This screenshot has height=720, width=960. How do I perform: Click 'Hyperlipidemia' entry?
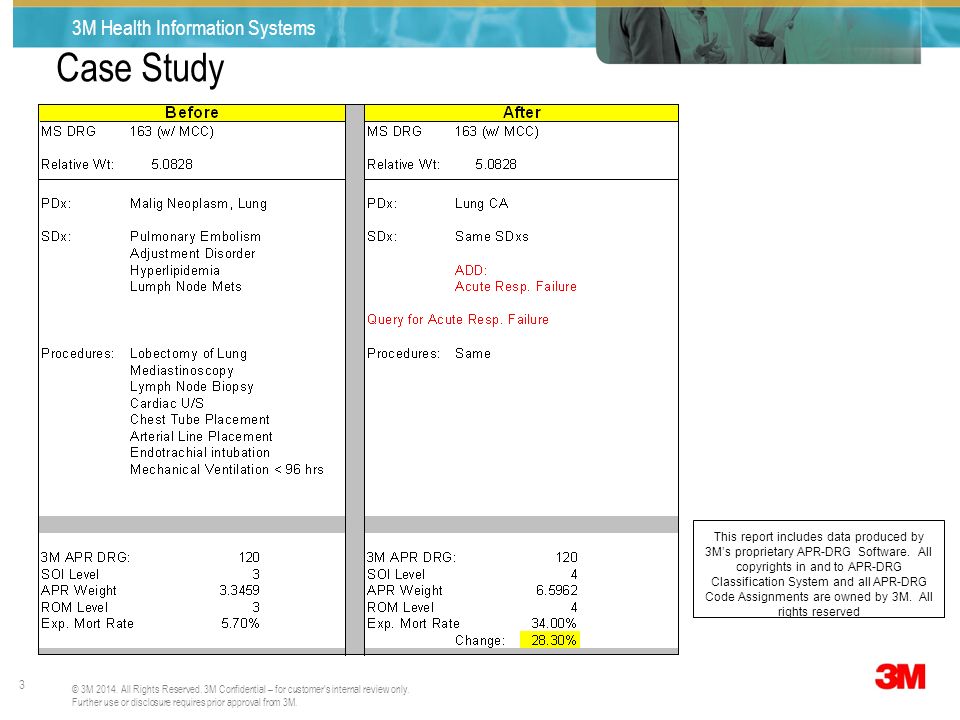click(174, 271)
